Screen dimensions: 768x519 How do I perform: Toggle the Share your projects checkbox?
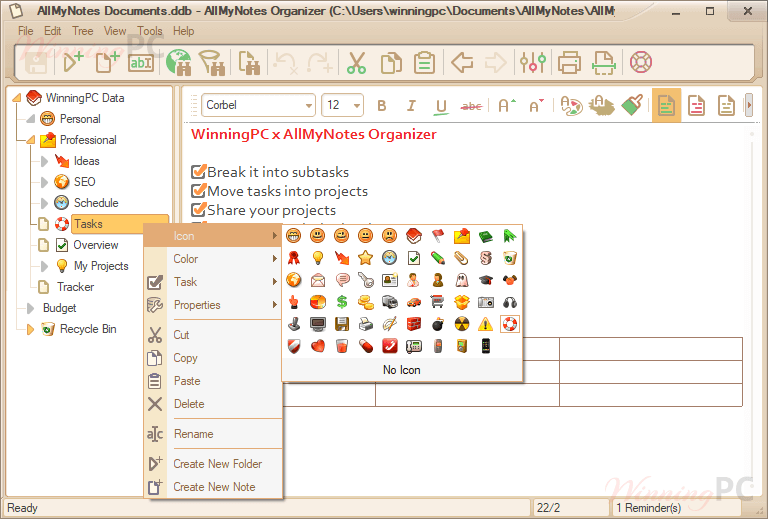[198, 209]
